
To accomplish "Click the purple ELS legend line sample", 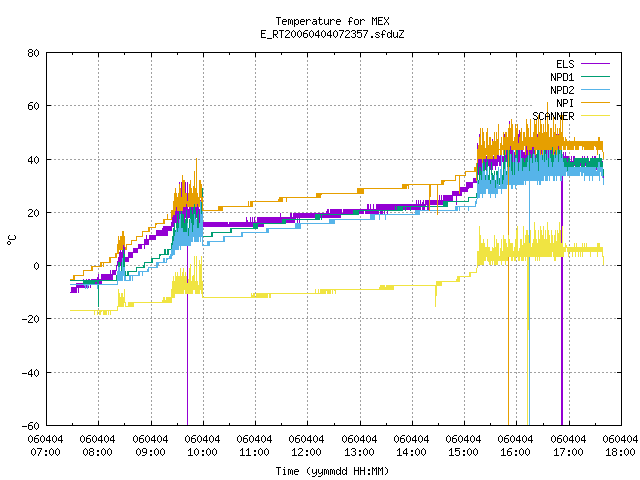I will pos(596,64).
